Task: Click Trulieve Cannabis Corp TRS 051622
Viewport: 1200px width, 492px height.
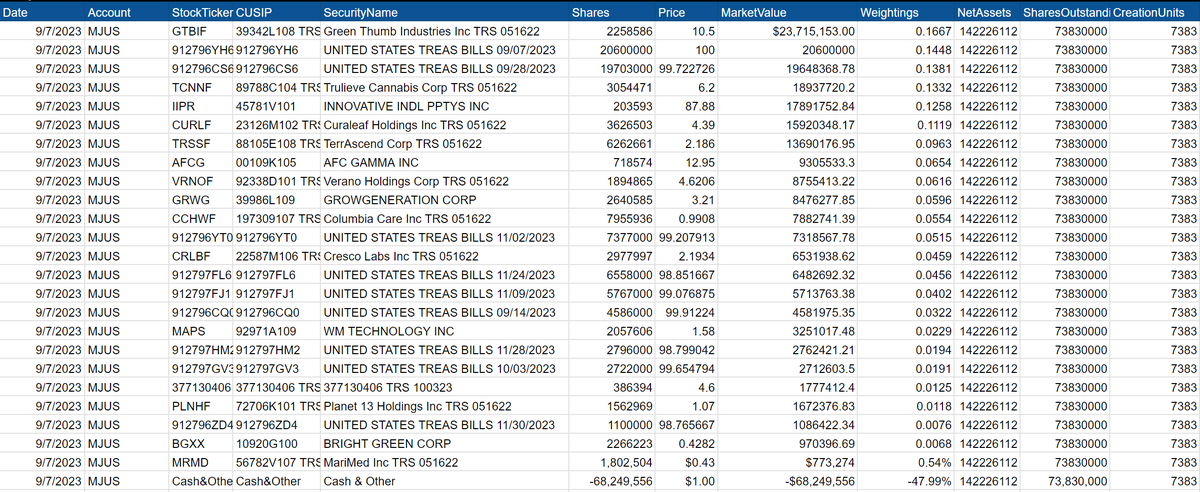Action: [x=420, y=88]
